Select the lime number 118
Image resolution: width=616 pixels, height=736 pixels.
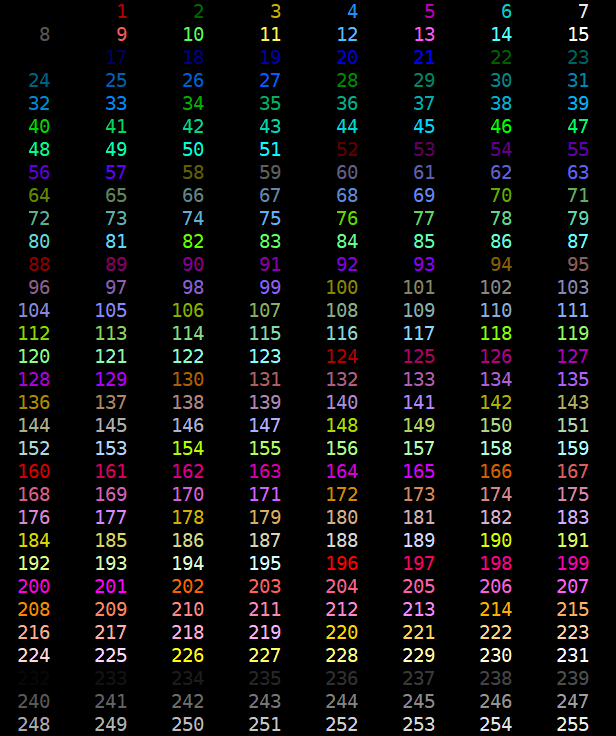[496, 333]
